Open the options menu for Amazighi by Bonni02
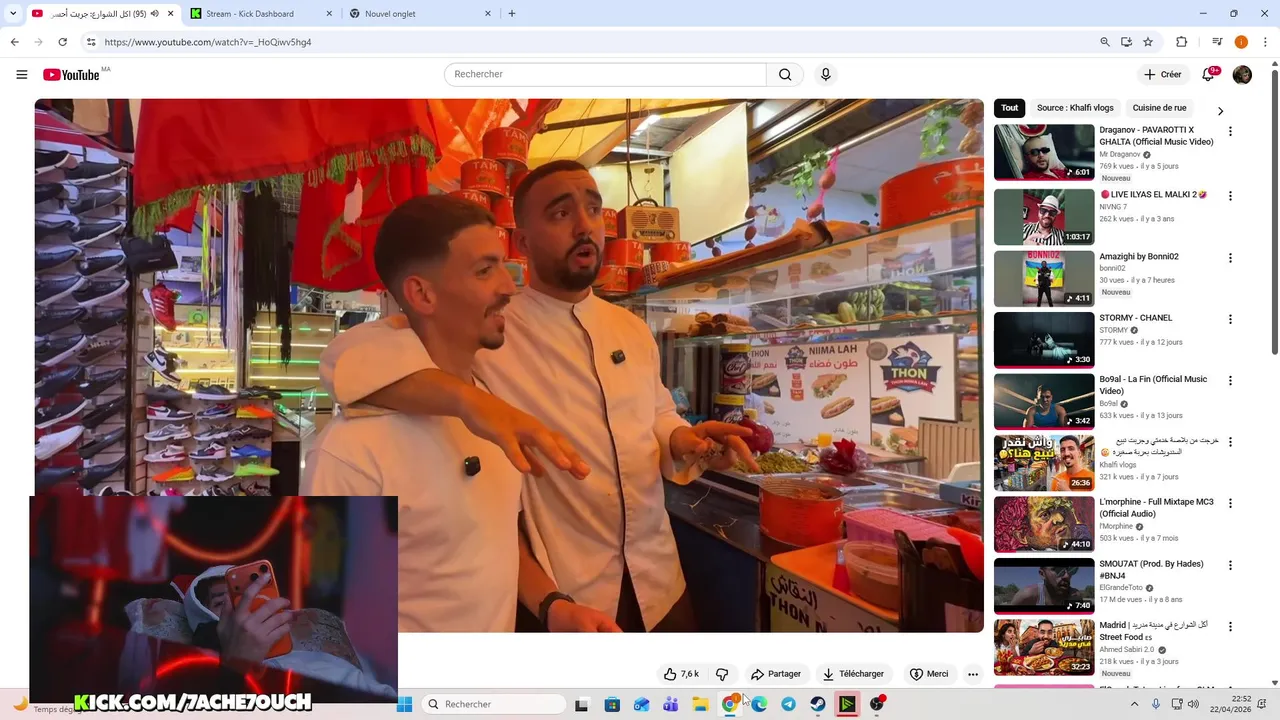This screenshot has height=720, width=1280. [x=1230, y=258]
